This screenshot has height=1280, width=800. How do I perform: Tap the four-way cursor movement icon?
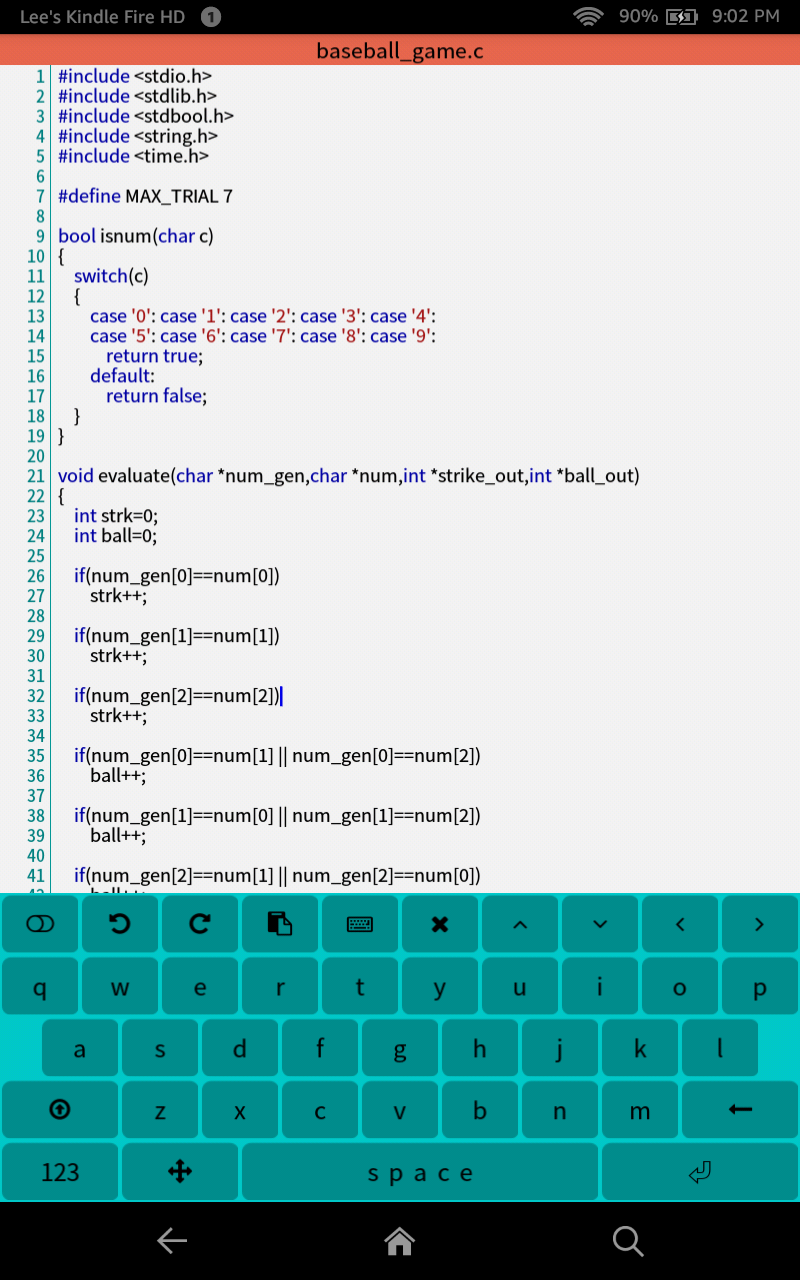click(x=179, y=1171)
